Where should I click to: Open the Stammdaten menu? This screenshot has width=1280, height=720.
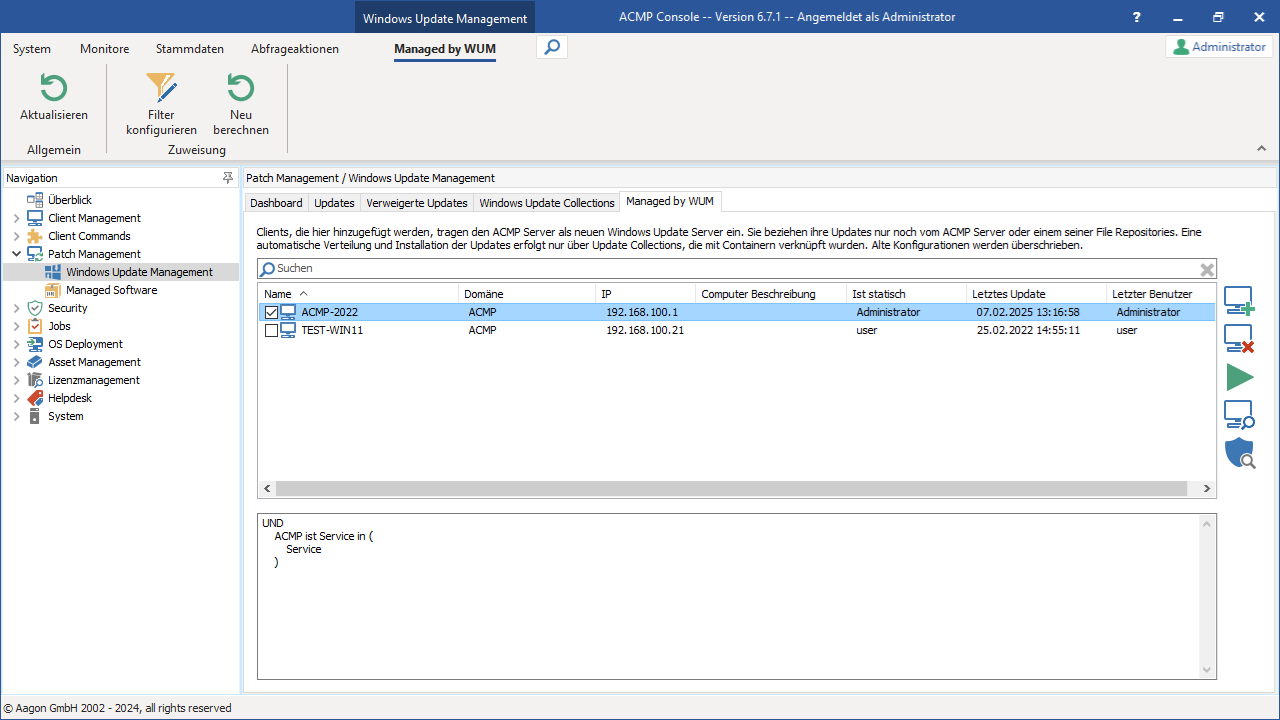[190, 49]
